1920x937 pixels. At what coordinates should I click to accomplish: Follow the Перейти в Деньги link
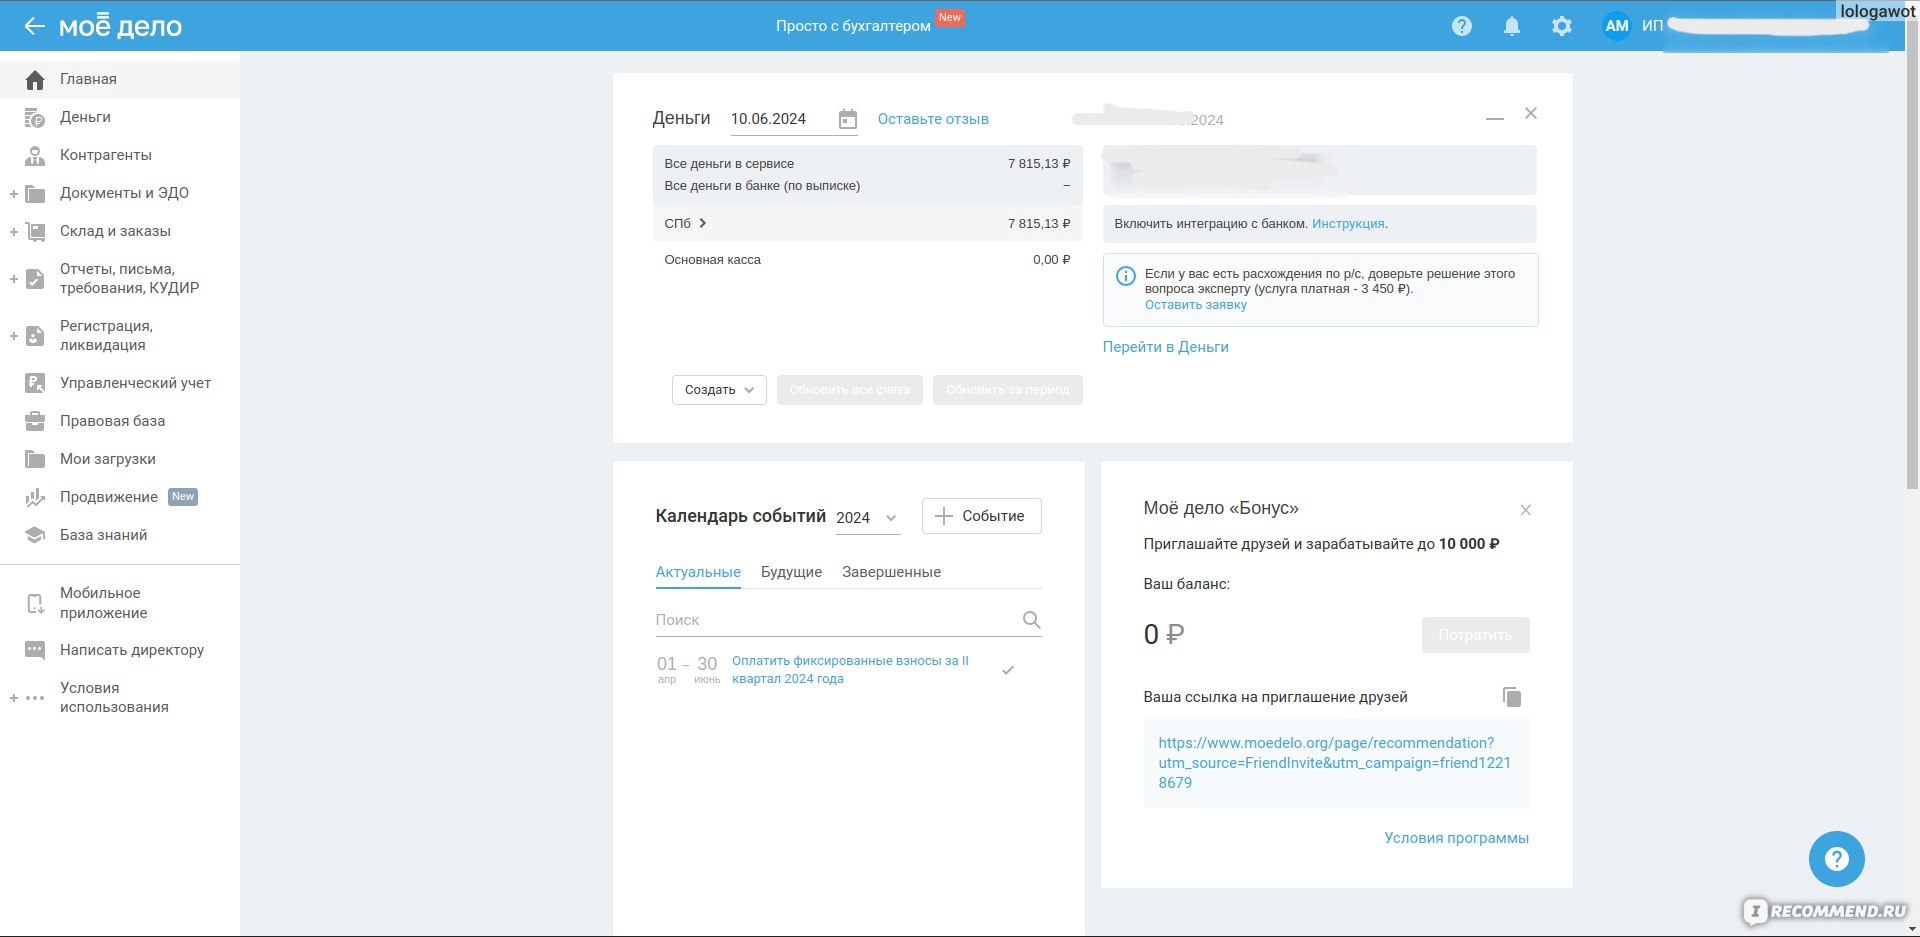click(x=1165, y=347)
